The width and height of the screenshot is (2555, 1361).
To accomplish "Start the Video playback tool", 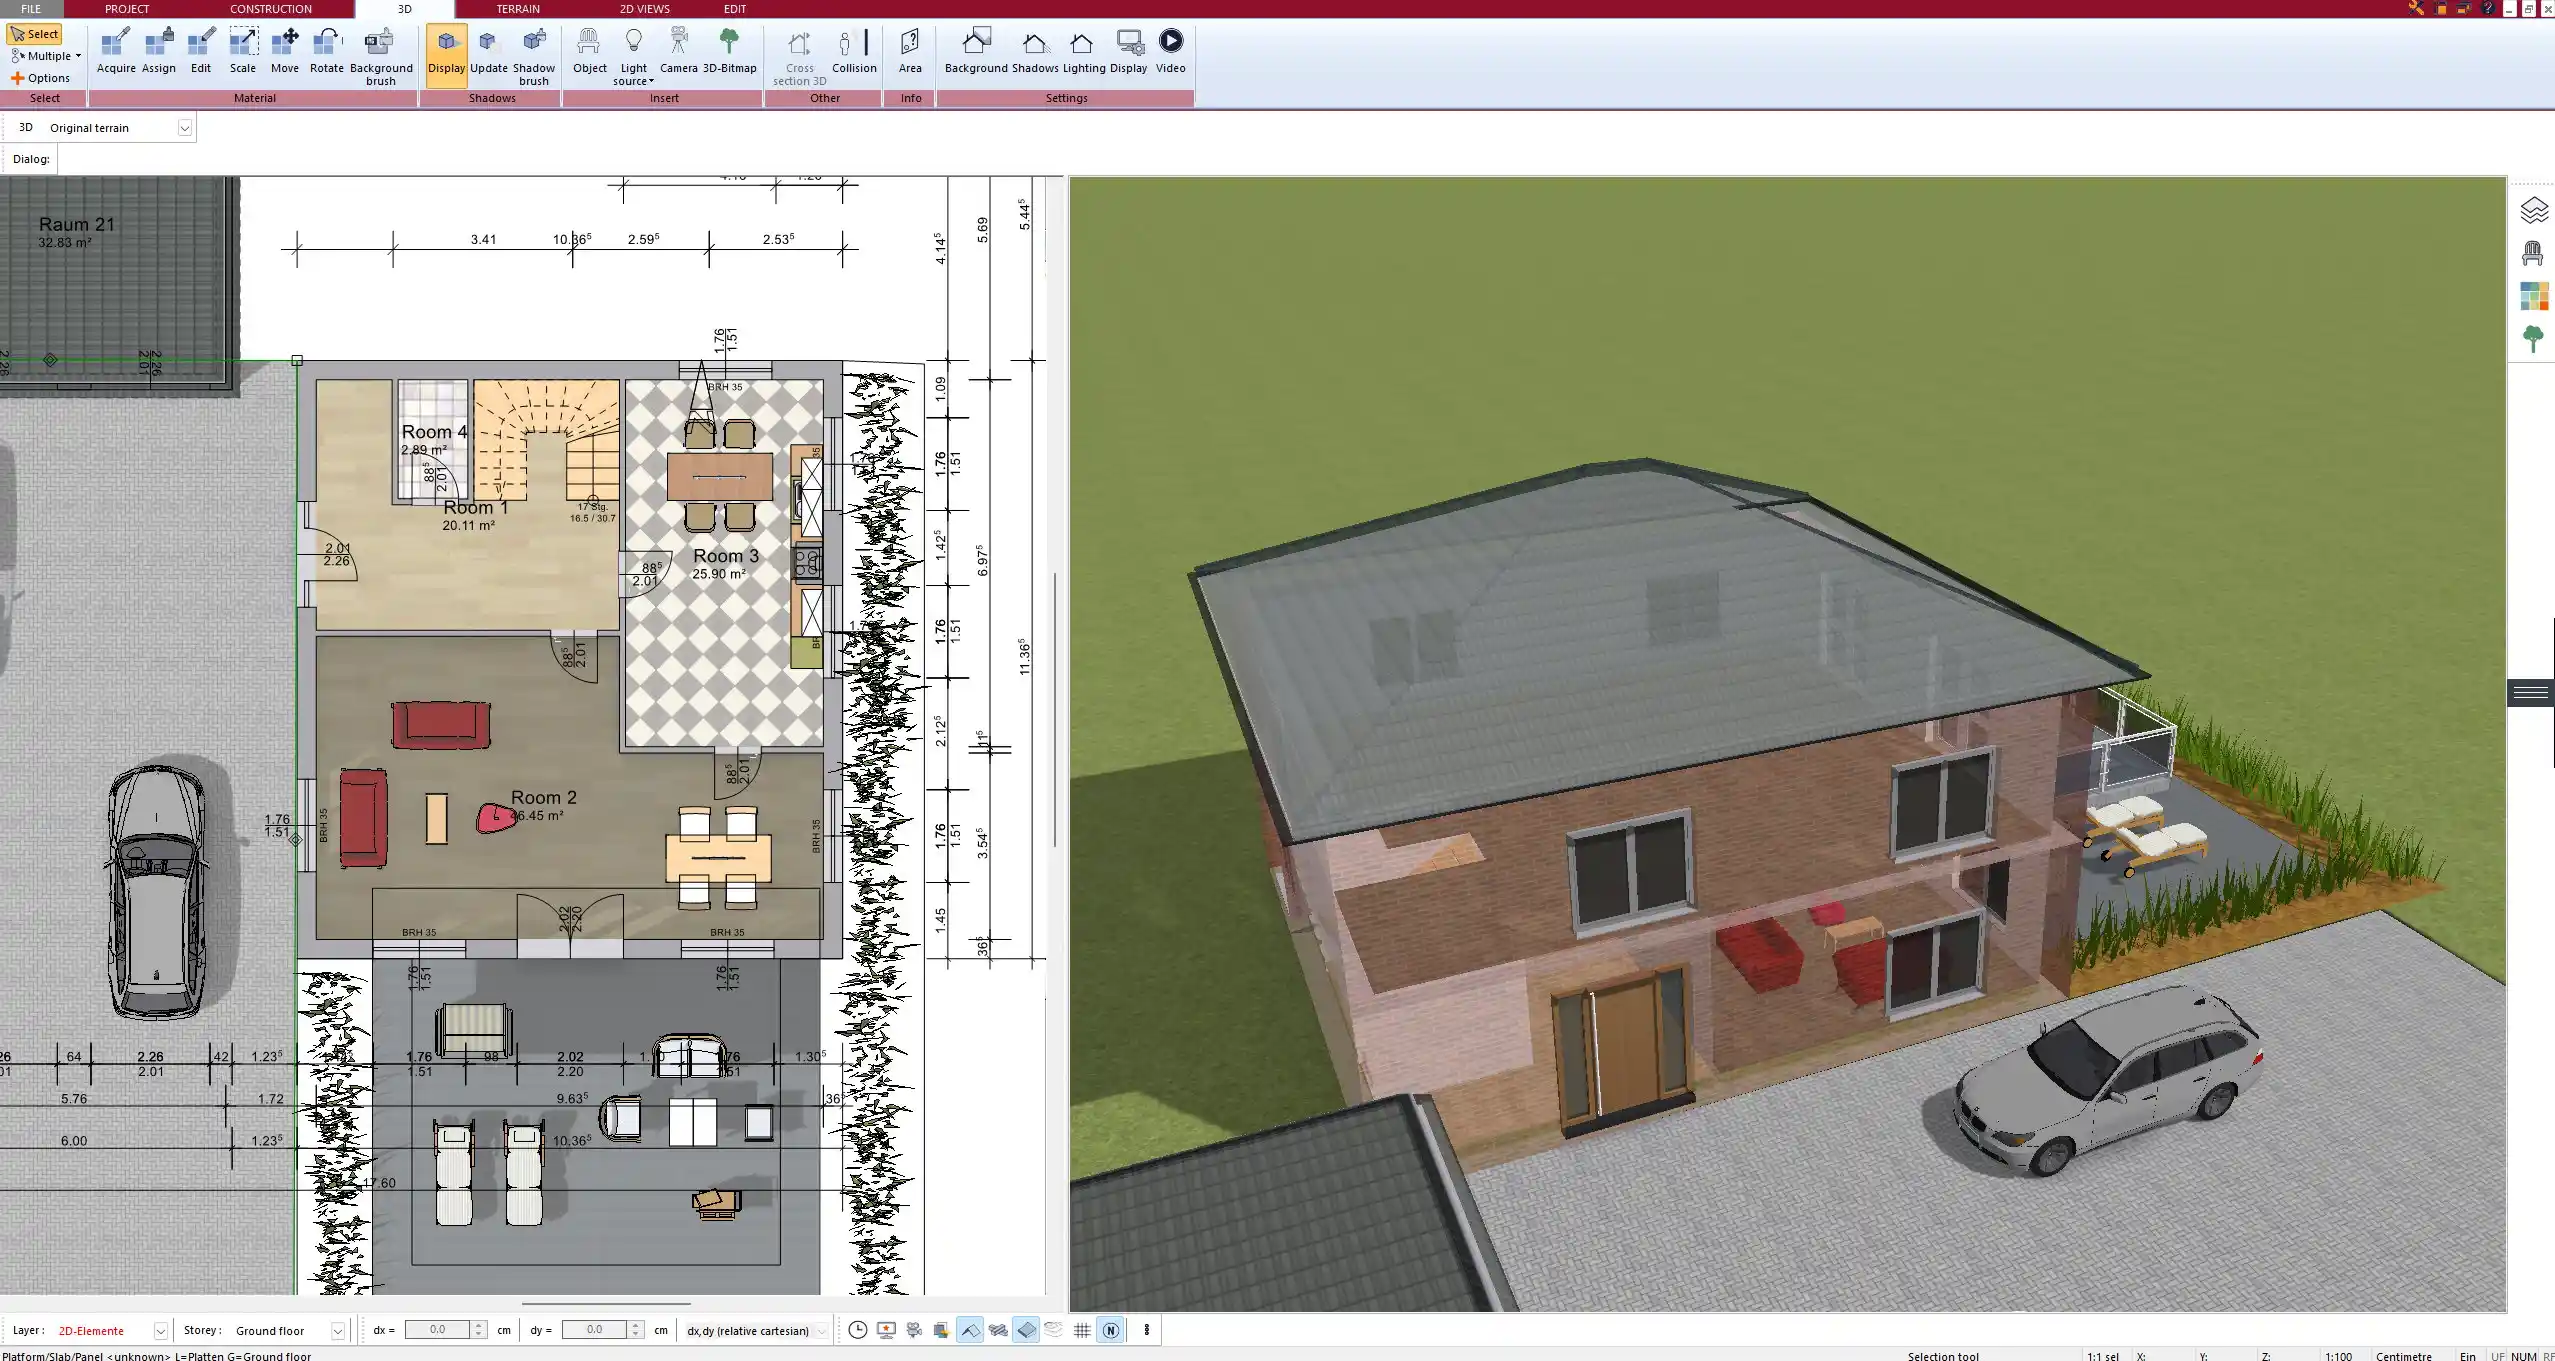I will (1171, 52).
